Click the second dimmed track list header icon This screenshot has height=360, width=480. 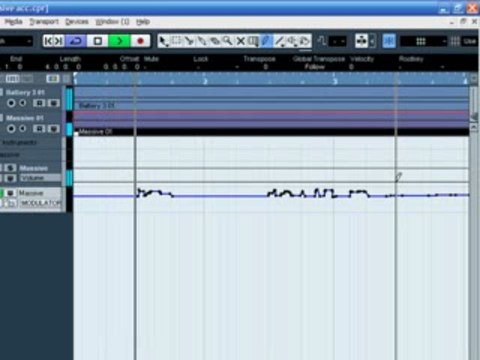[x=27, y=79]
